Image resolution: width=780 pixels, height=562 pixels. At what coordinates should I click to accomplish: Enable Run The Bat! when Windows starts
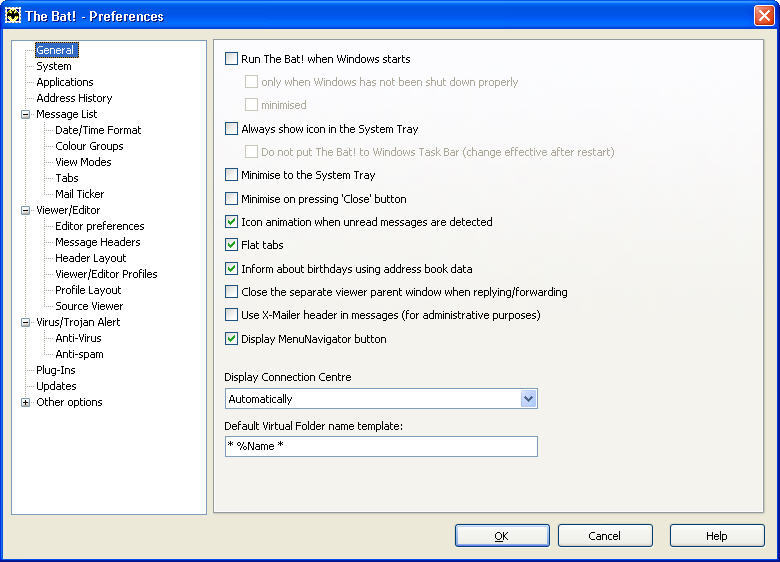(232, 59)
